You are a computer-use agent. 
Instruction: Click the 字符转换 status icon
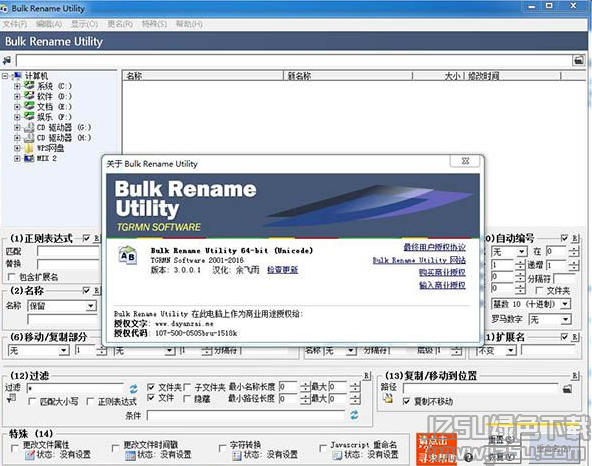coord(237,455)
